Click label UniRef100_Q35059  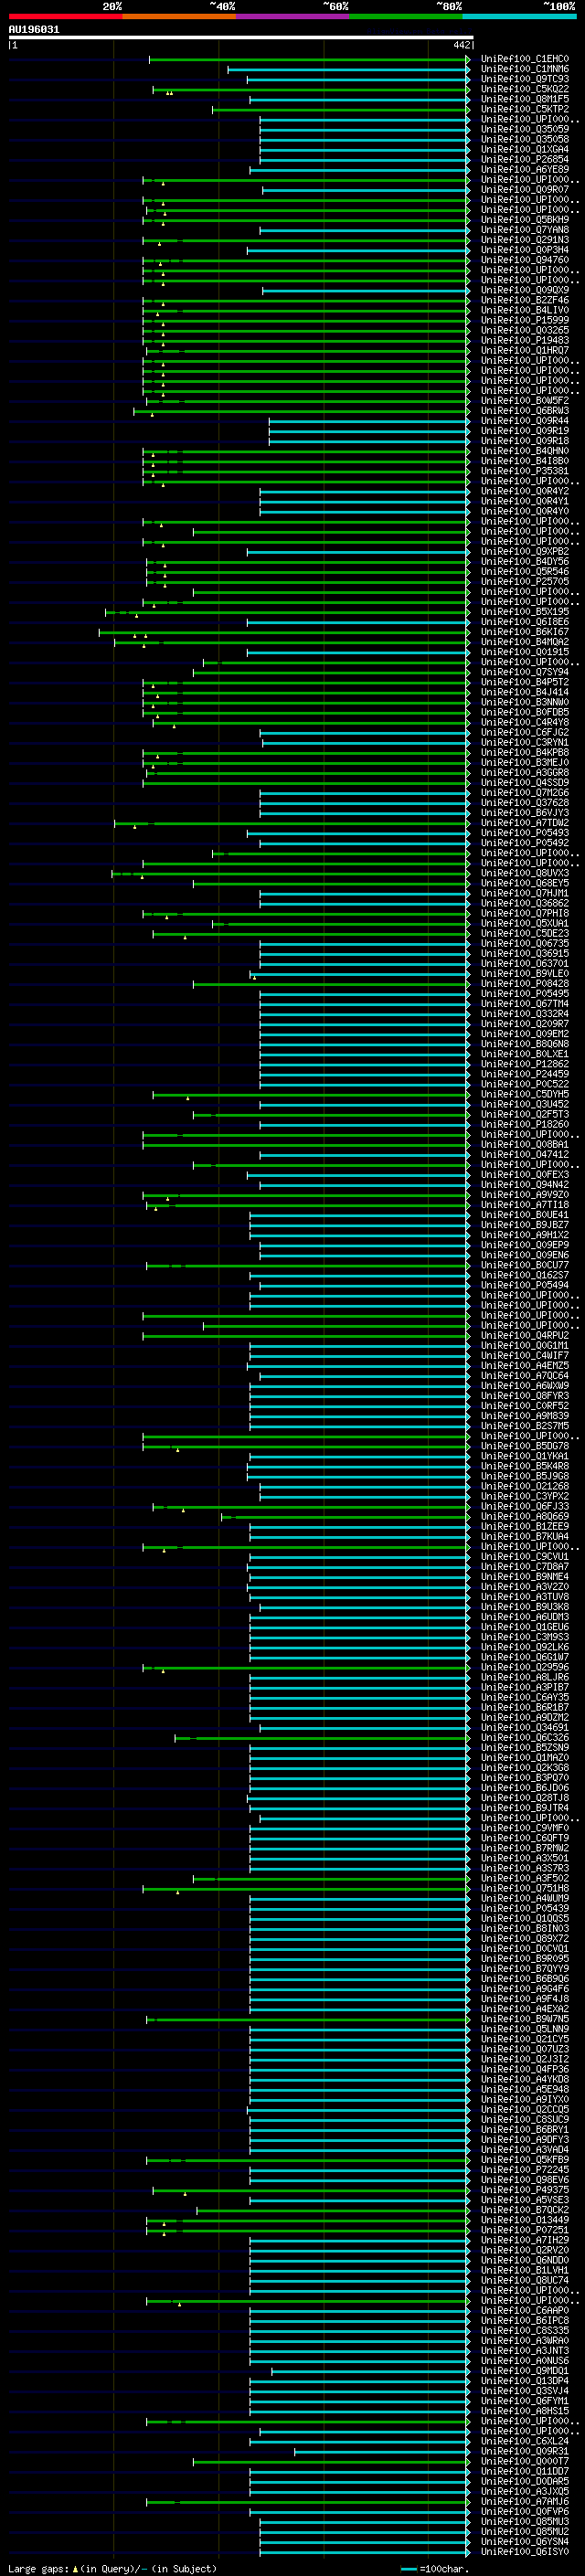(x=524, y=129)
